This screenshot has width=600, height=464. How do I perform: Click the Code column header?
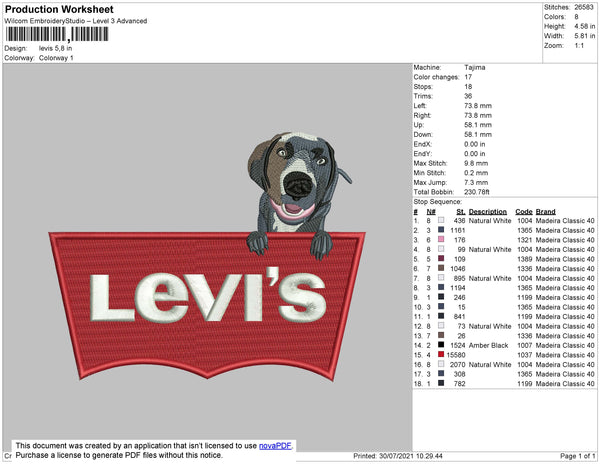click(x=523, y=212)
